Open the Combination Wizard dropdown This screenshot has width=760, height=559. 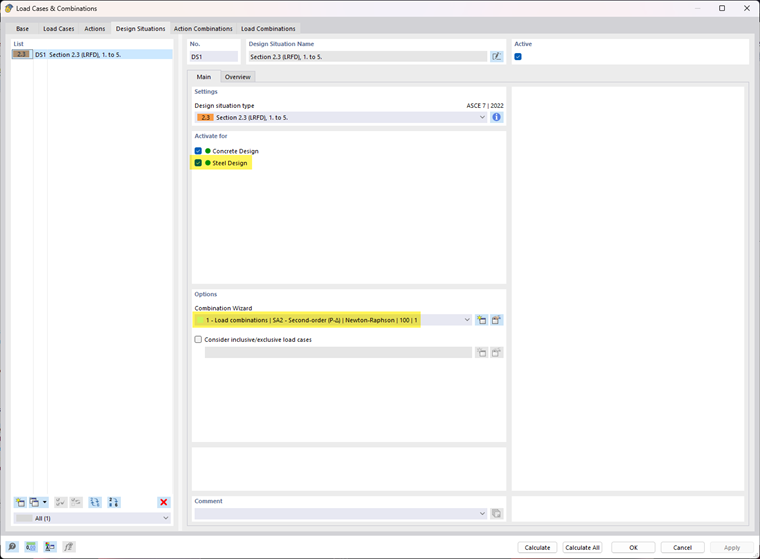[467, 320]
